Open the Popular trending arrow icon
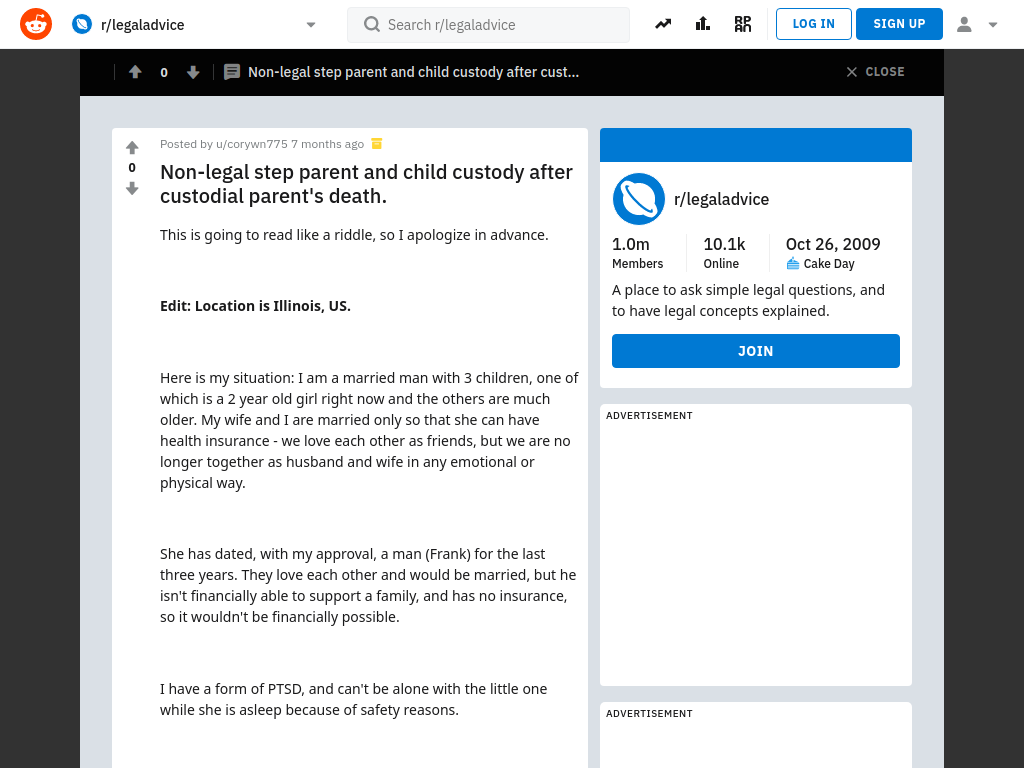 tap(663, 24)
